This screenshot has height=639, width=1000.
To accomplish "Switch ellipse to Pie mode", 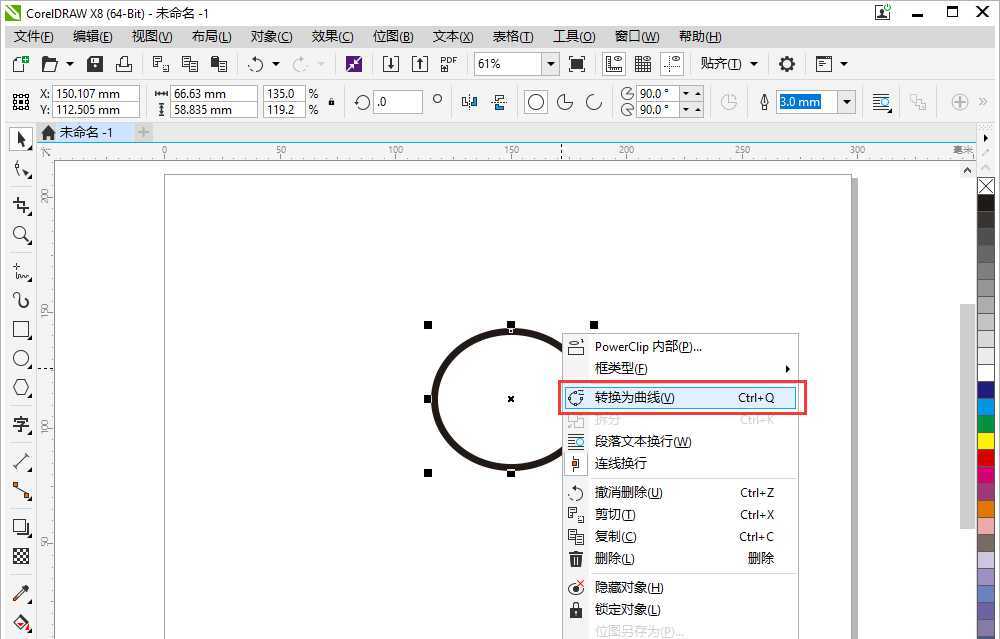I will click(566, 100).
